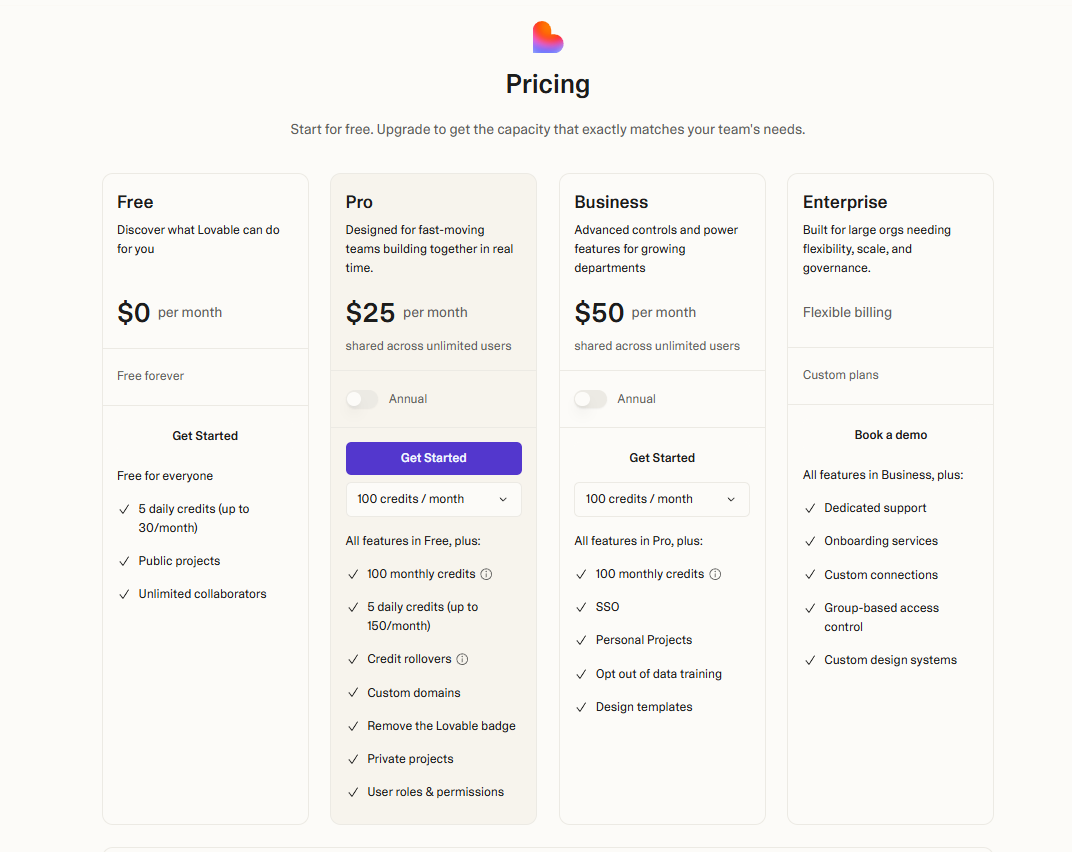Click the checkmark next to Custom domains
1072x852 pixels.
pyautogui.click(x=353, y=692)
